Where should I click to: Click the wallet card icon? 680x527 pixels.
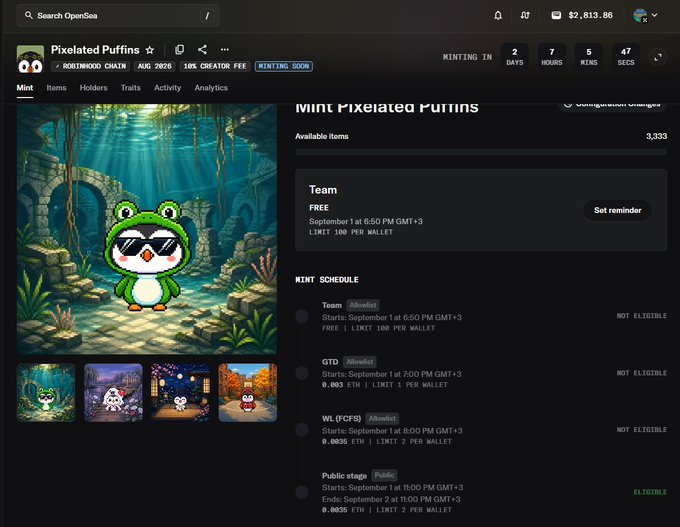tap(556, 16)
